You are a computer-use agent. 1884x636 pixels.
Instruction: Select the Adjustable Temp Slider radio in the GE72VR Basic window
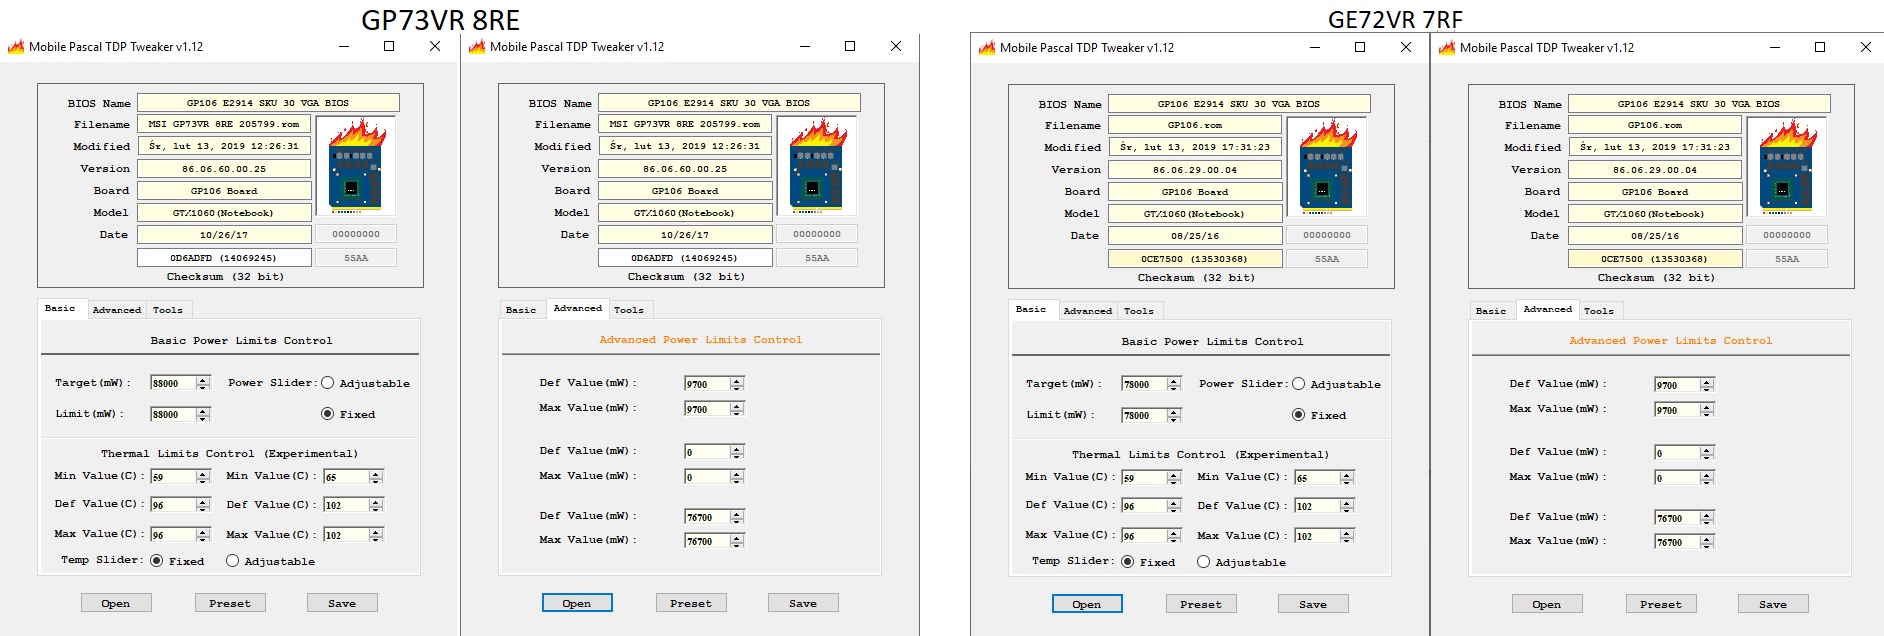point(1203,562)
